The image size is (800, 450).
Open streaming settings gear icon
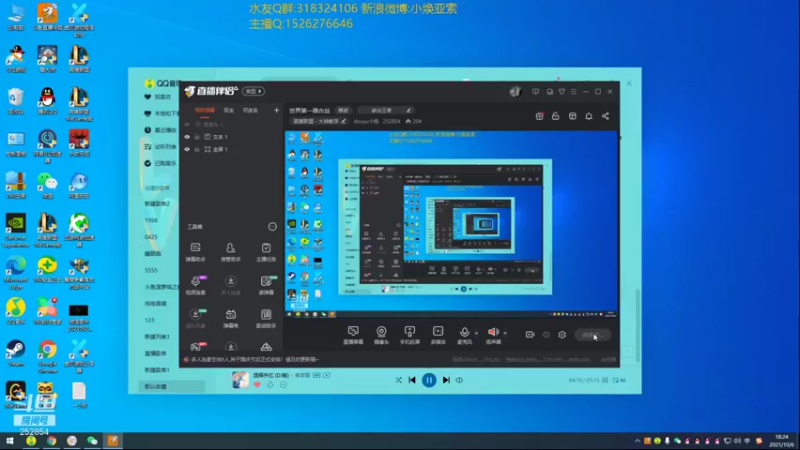click(562, 335)
